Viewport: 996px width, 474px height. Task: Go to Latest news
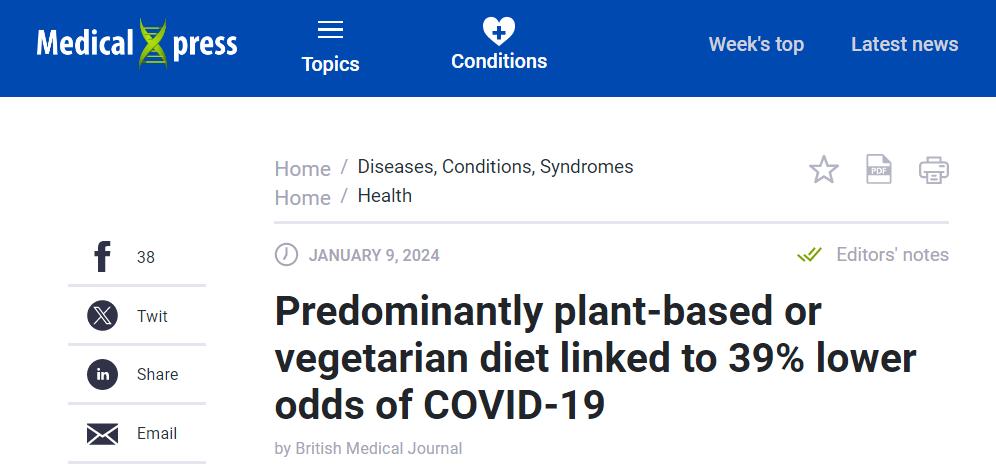[904, 44]
